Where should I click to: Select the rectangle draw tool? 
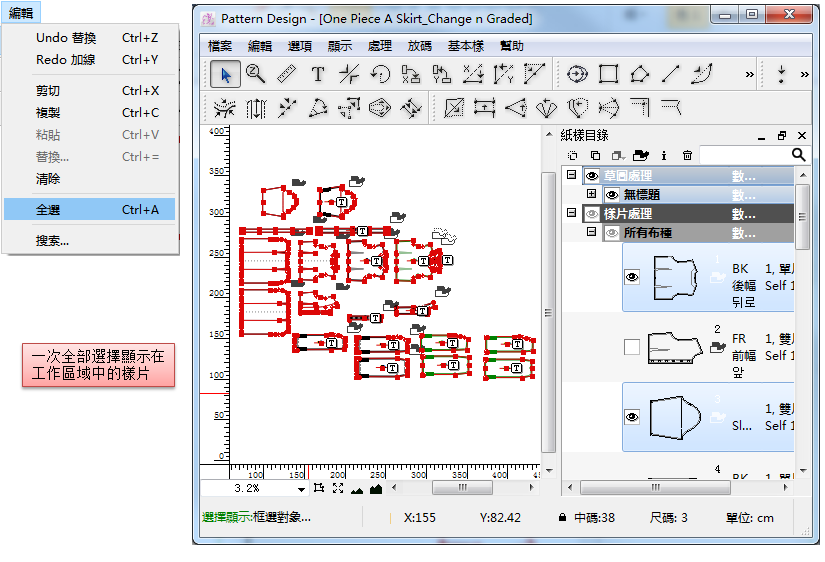608,74
